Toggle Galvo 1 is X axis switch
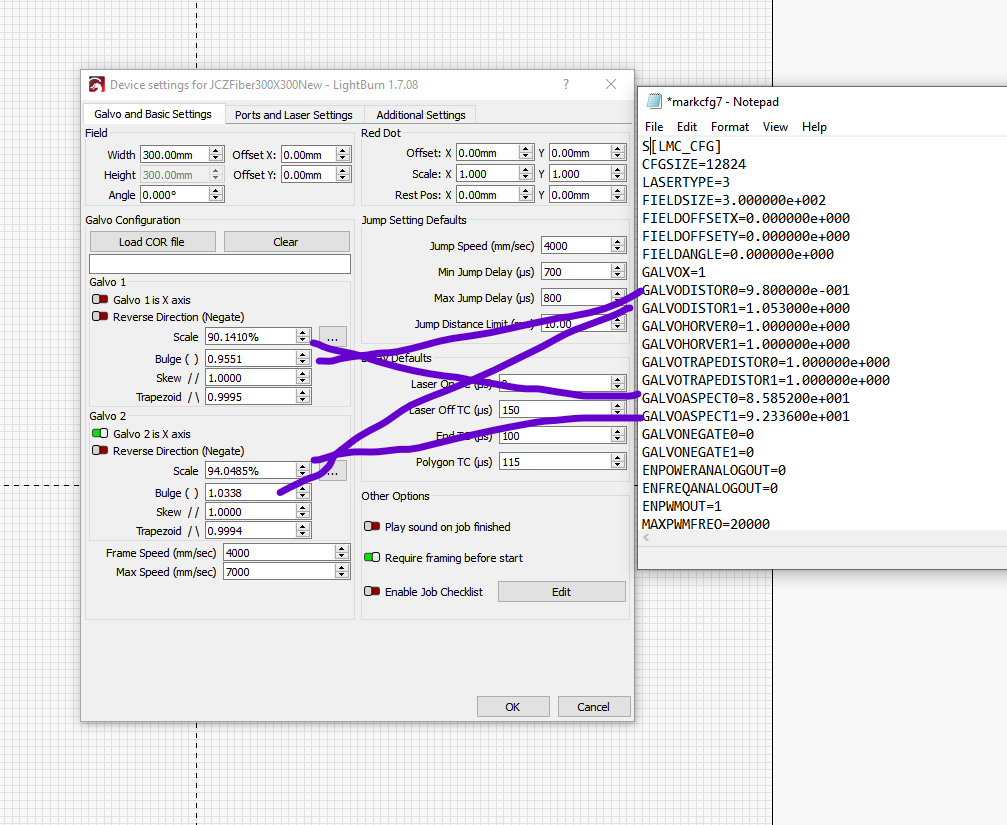Screen dimensions: 1007x825 (100, 299)
